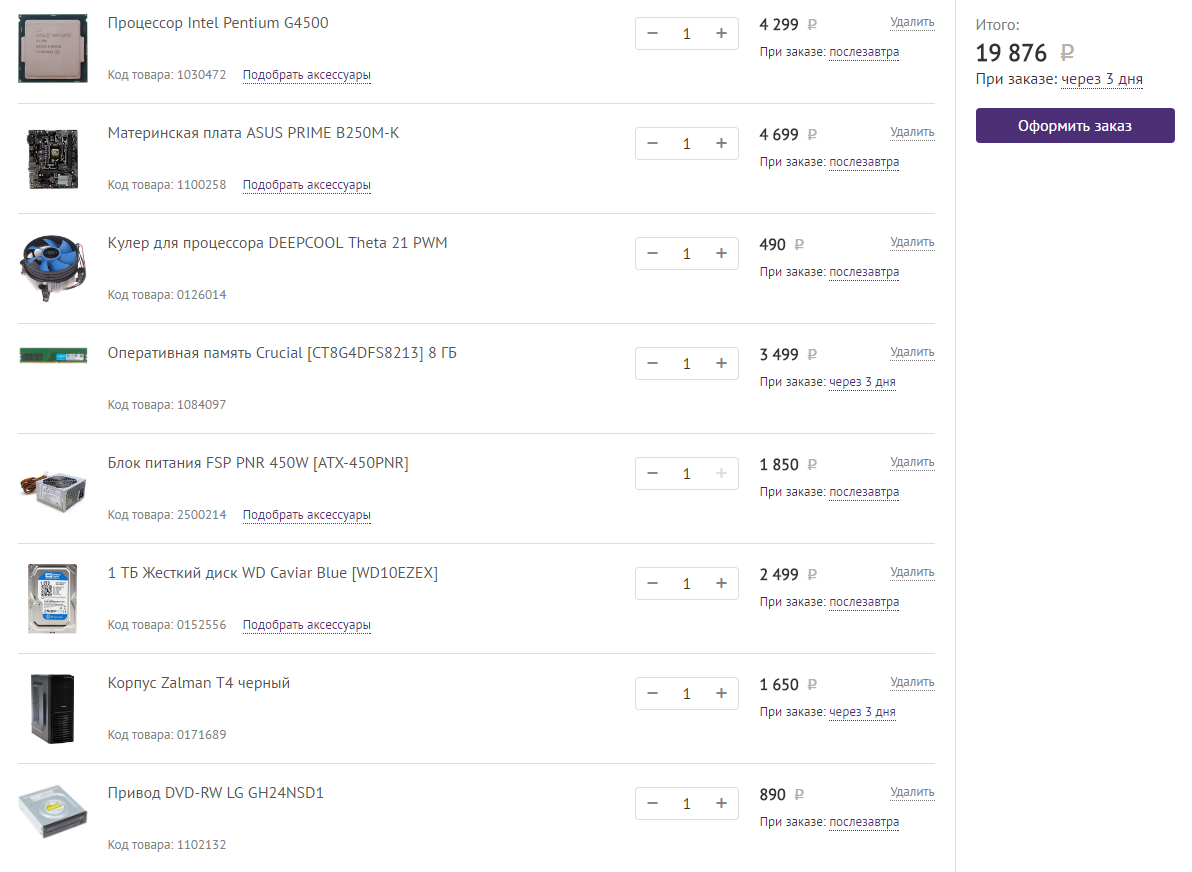Click the Оформить заказ button
Image resolution: width=1192 pixels, height=872 pixels.
click(1075, 126)
